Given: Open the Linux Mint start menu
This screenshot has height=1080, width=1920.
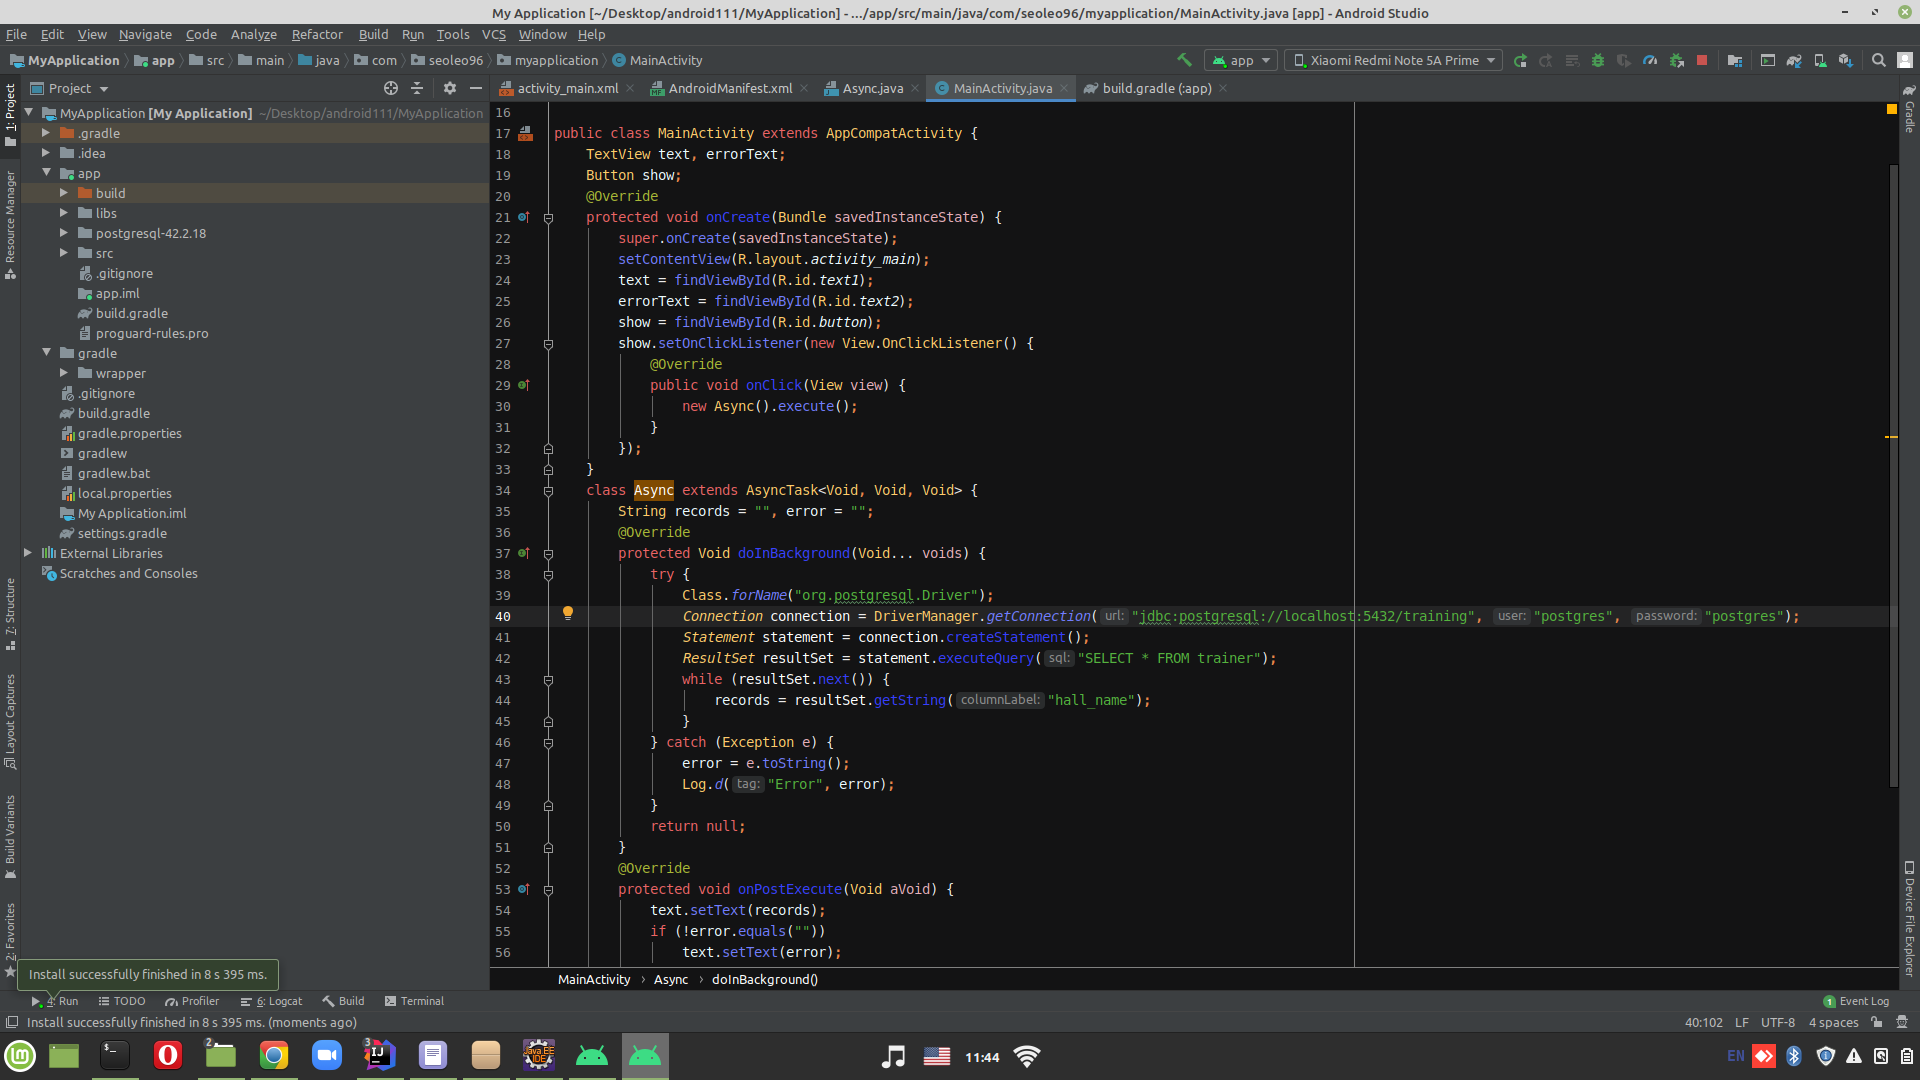Looking at the screenshot, I should tap(20, 1056).
